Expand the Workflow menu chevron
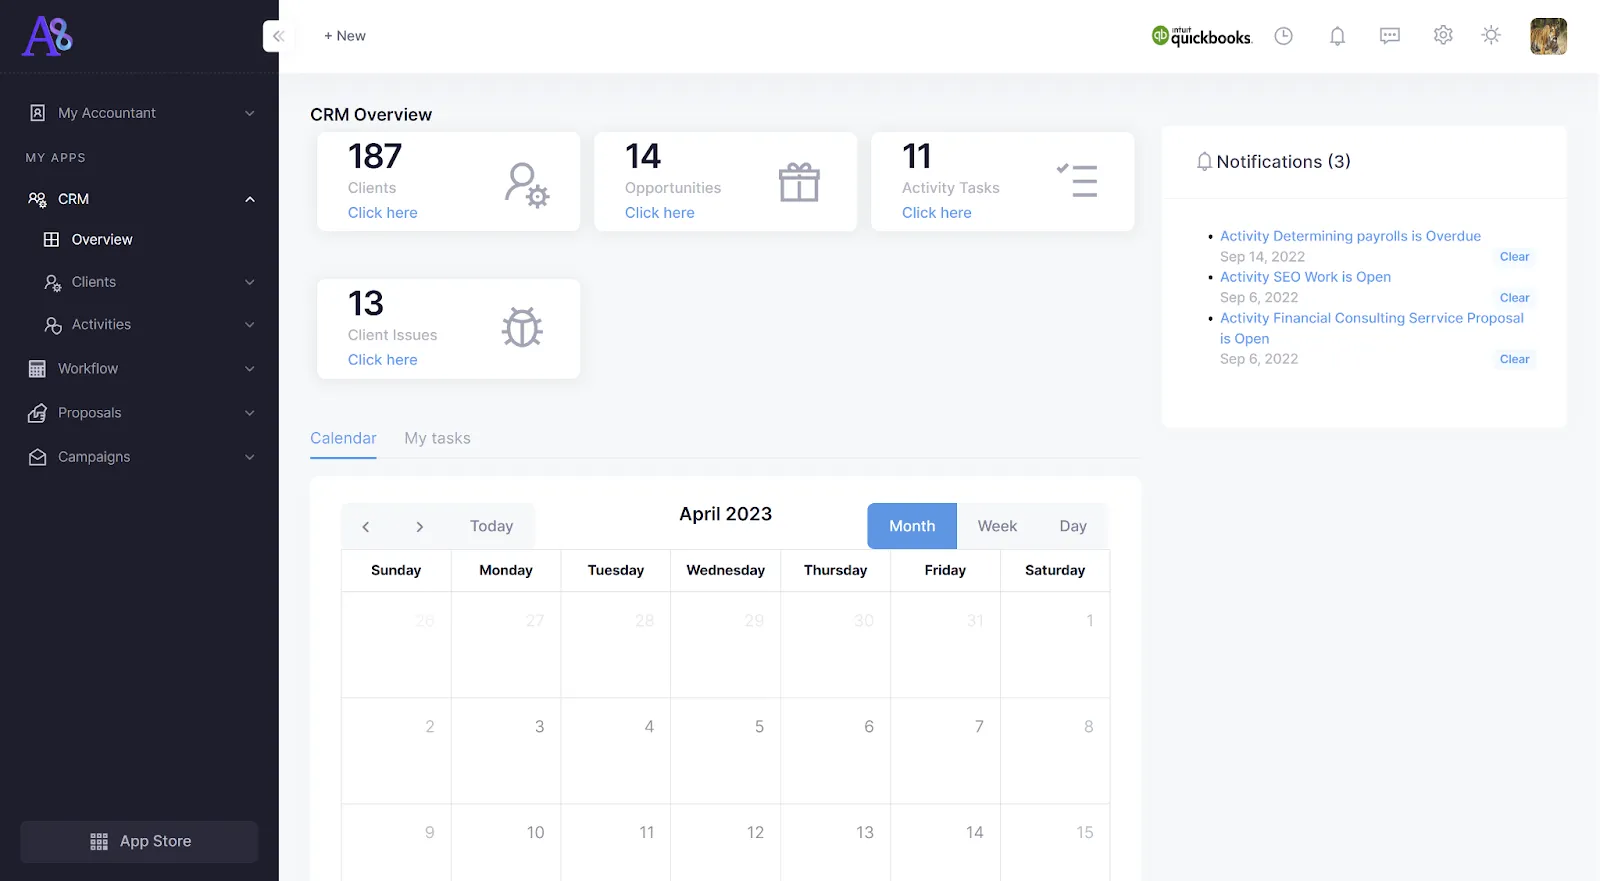Viewport: 1600px width, 881px height. coord(250,368)
